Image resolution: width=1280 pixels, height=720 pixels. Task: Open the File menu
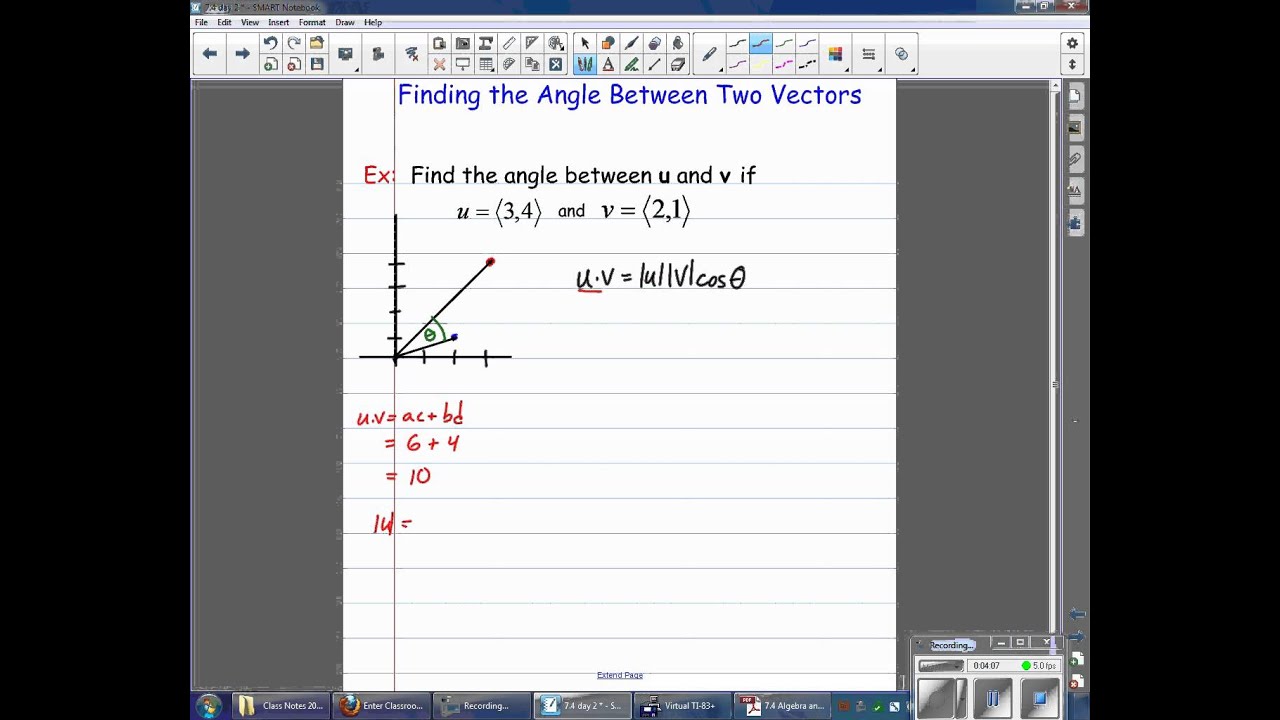[202, 22]
